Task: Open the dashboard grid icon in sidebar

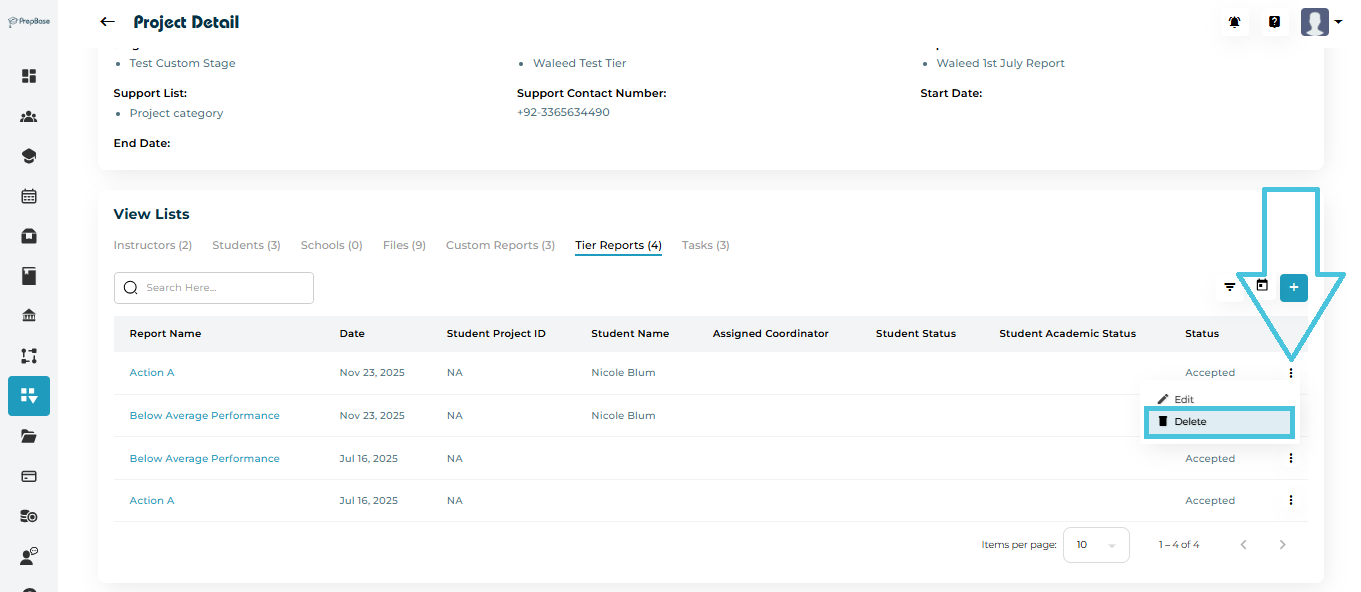Action: (x=29, y=76)
